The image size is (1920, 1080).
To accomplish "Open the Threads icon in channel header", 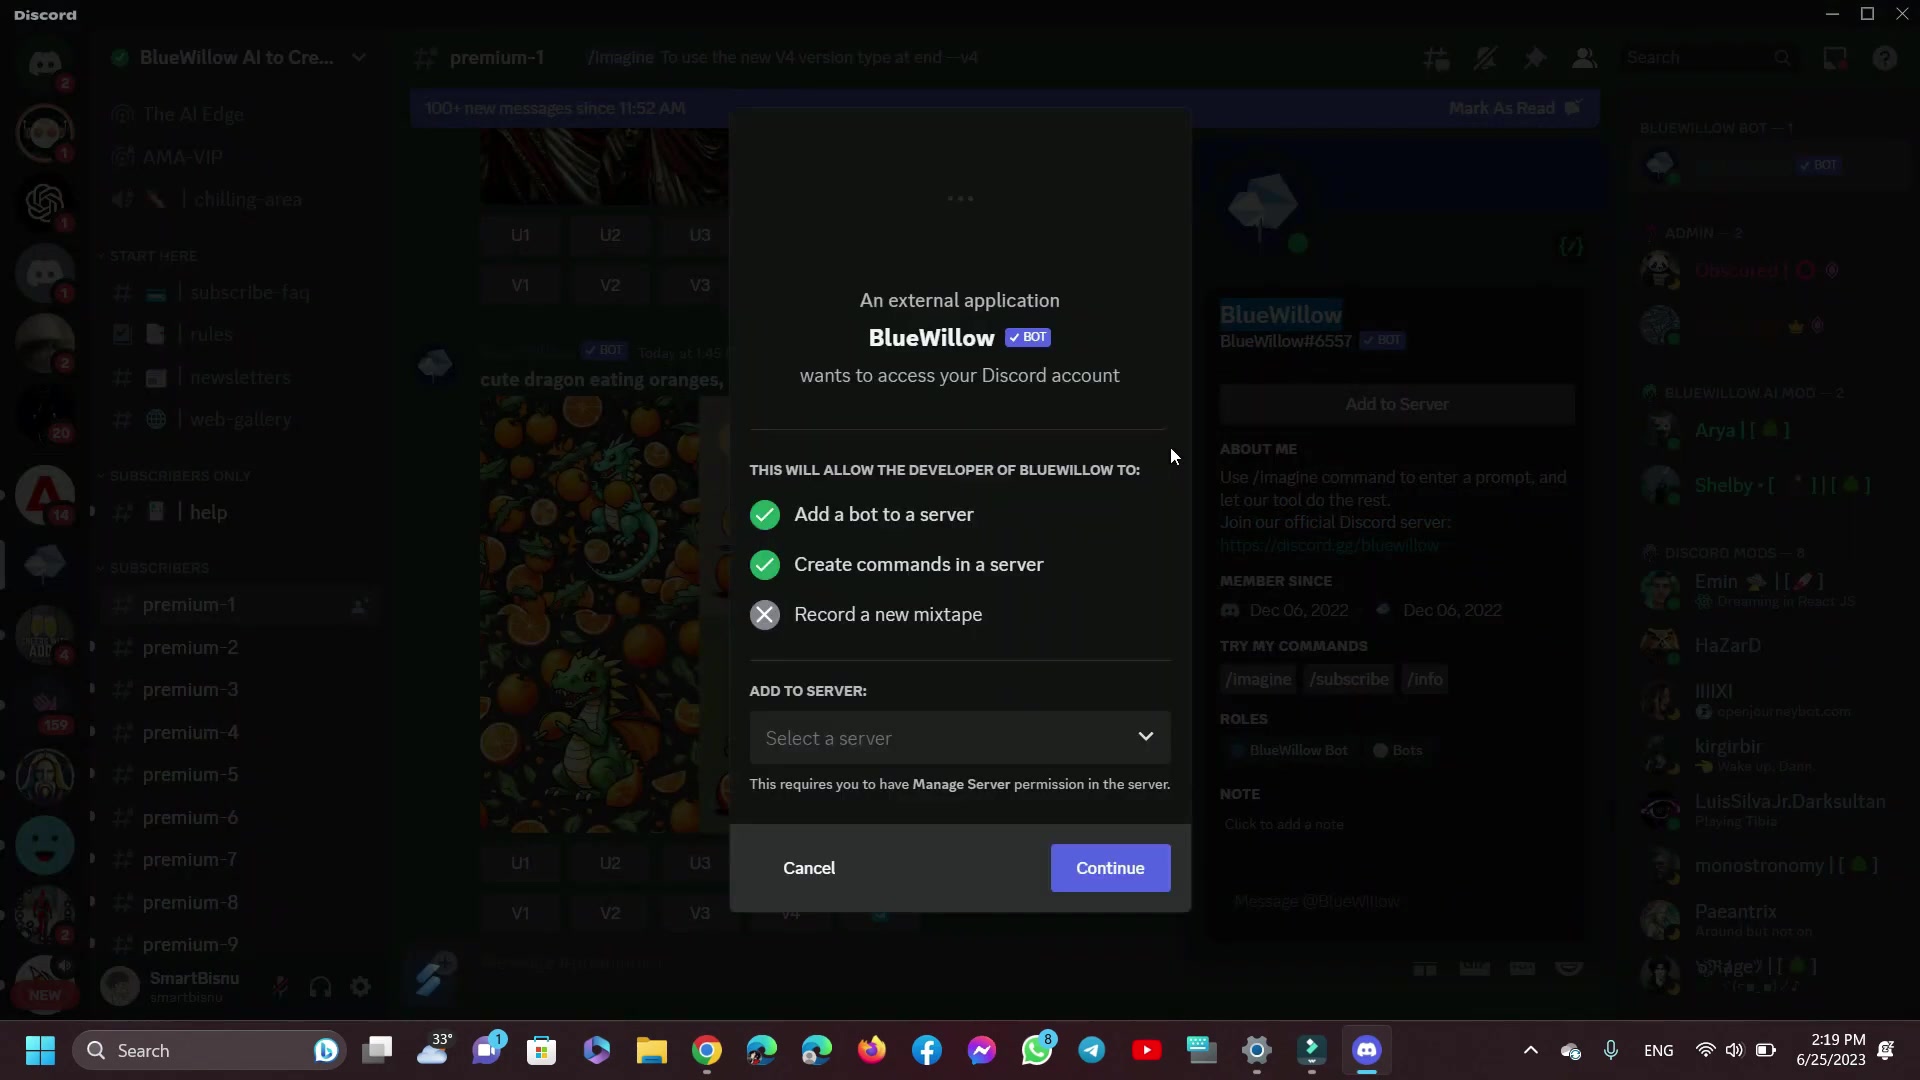I will (x=1437, y=58).
